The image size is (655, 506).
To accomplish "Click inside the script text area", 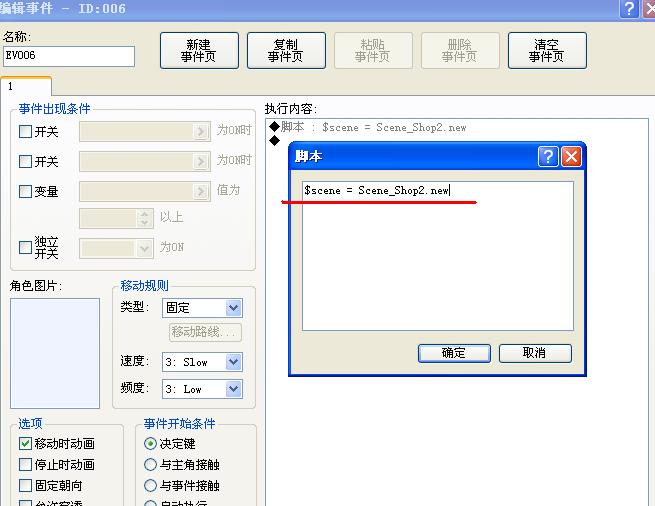I will (438, 256).
